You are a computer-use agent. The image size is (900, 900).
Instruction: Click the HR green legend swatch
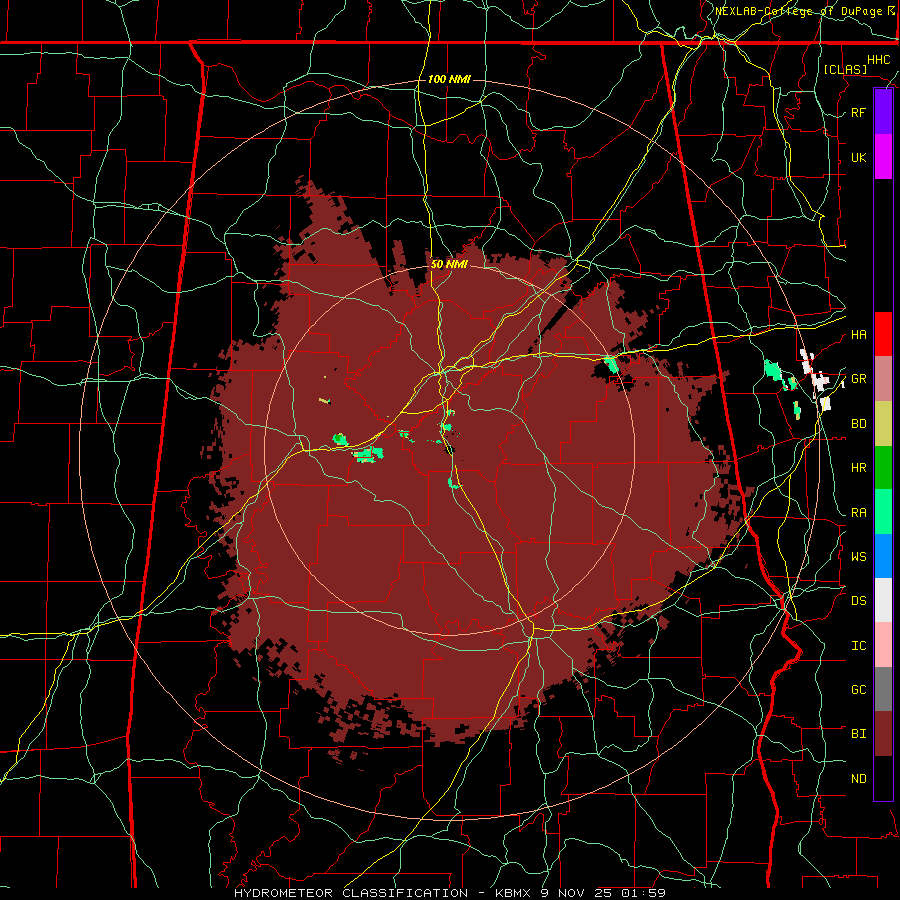click(x=883, y=467)
